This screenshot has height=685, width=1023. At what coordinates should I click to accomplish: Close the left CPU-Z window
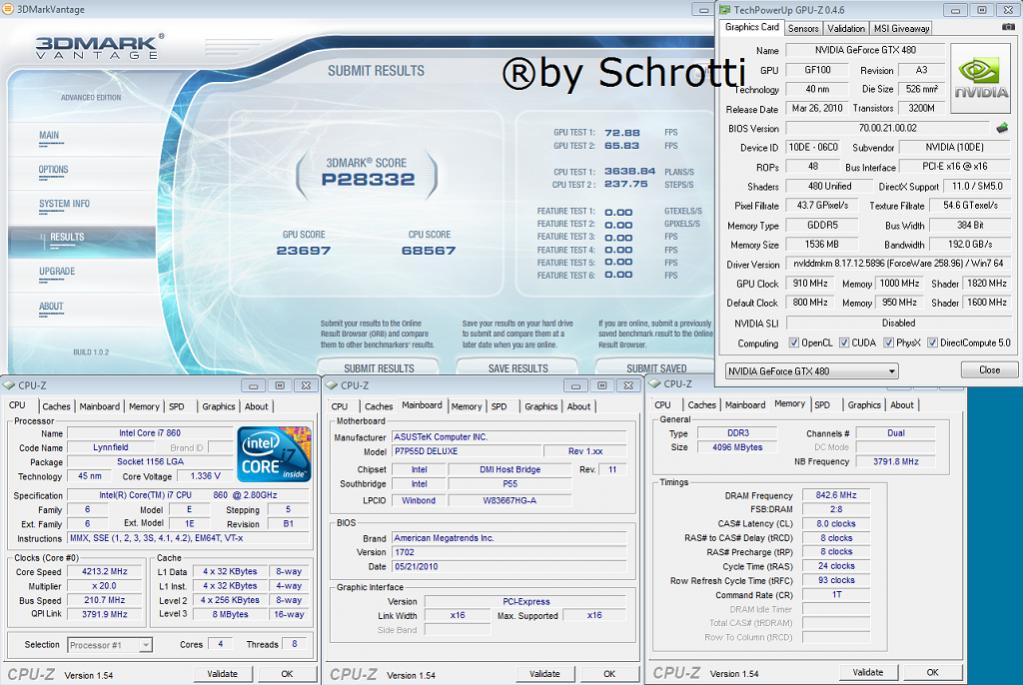pyautogui.click(x=305, y=386)
